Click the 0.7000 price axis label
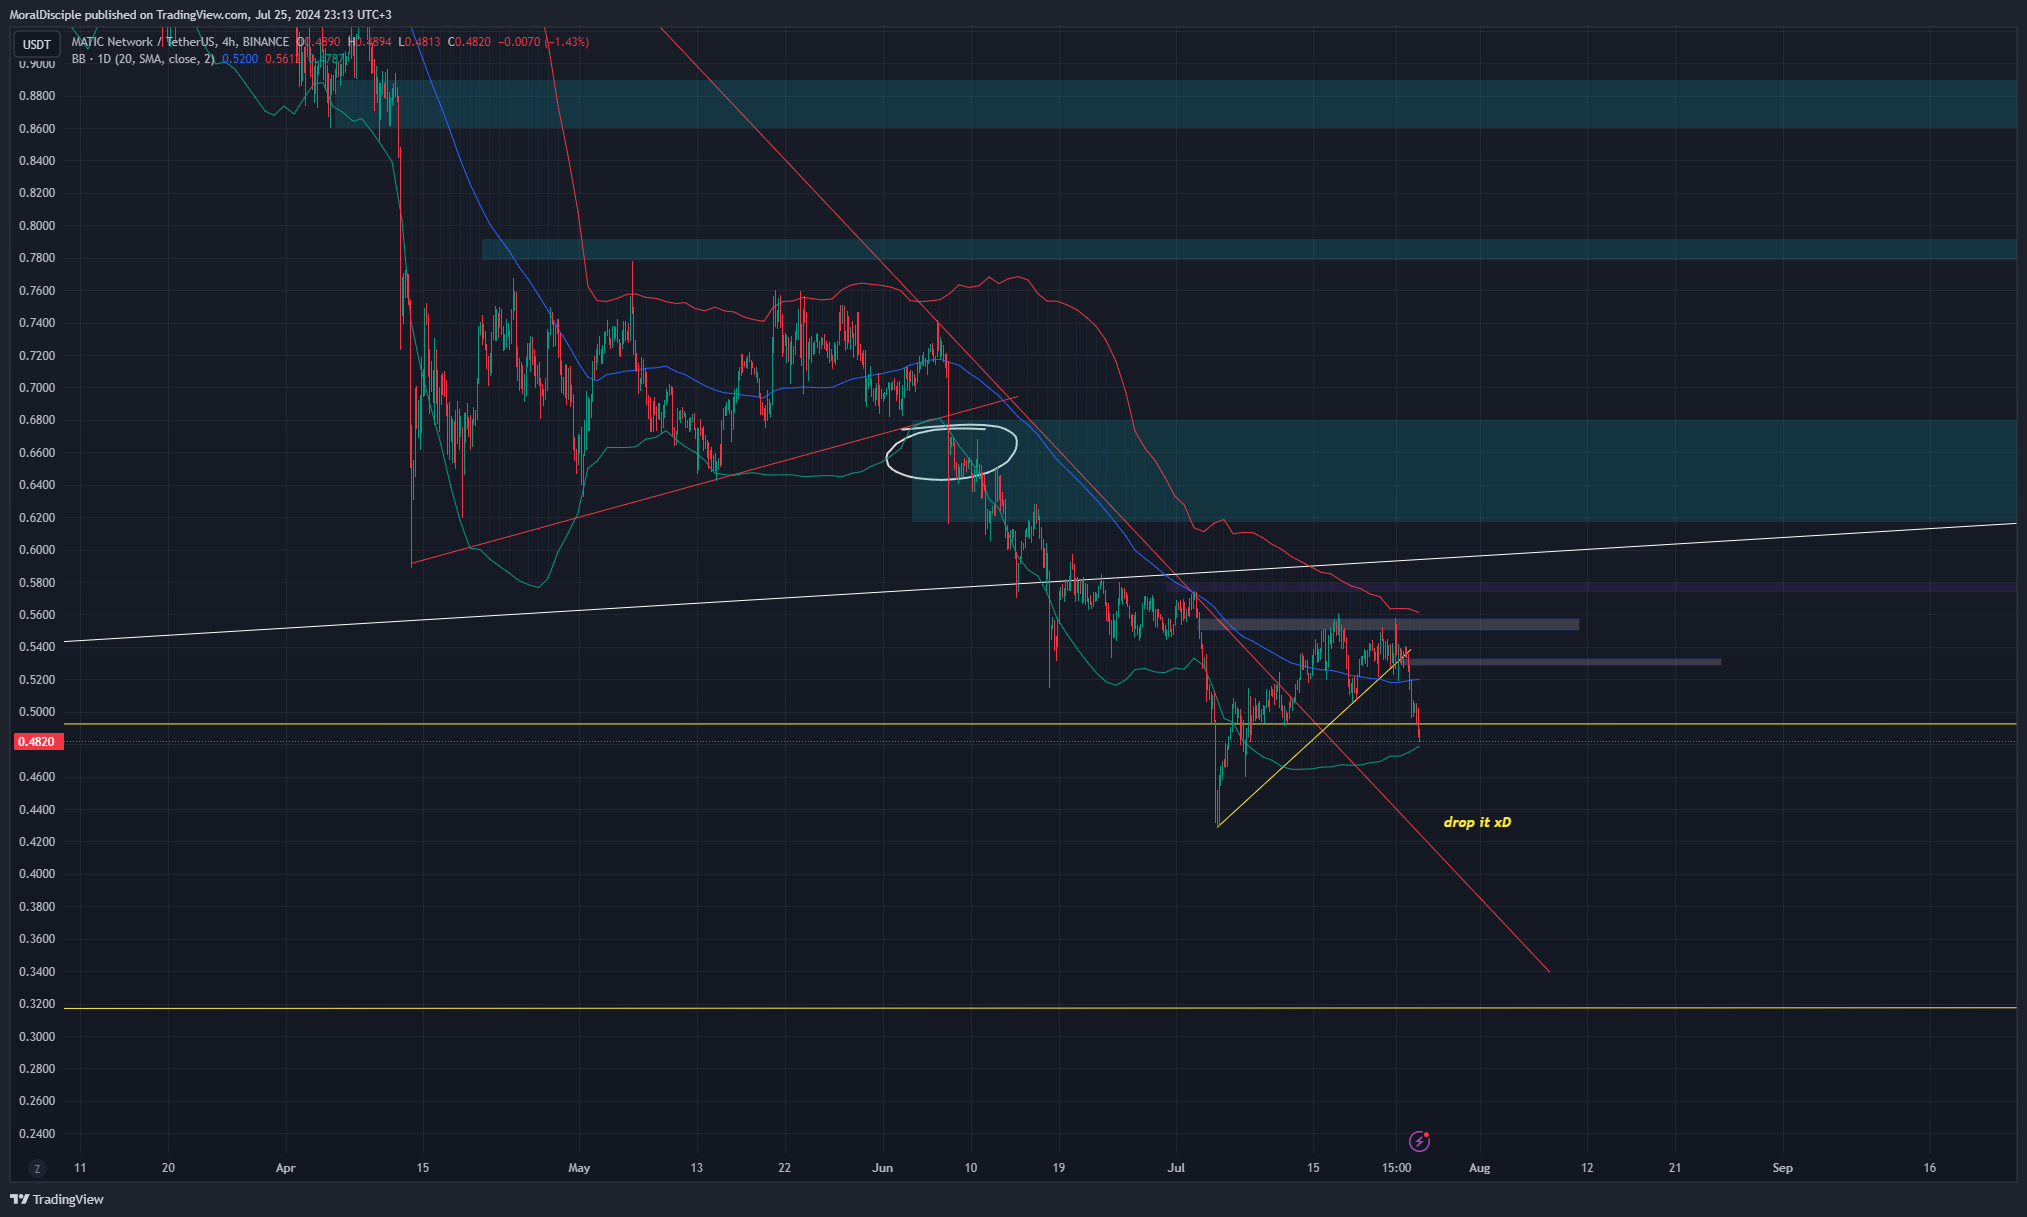This screenshot has height=1217, width=2027. [x=37, y=388]
